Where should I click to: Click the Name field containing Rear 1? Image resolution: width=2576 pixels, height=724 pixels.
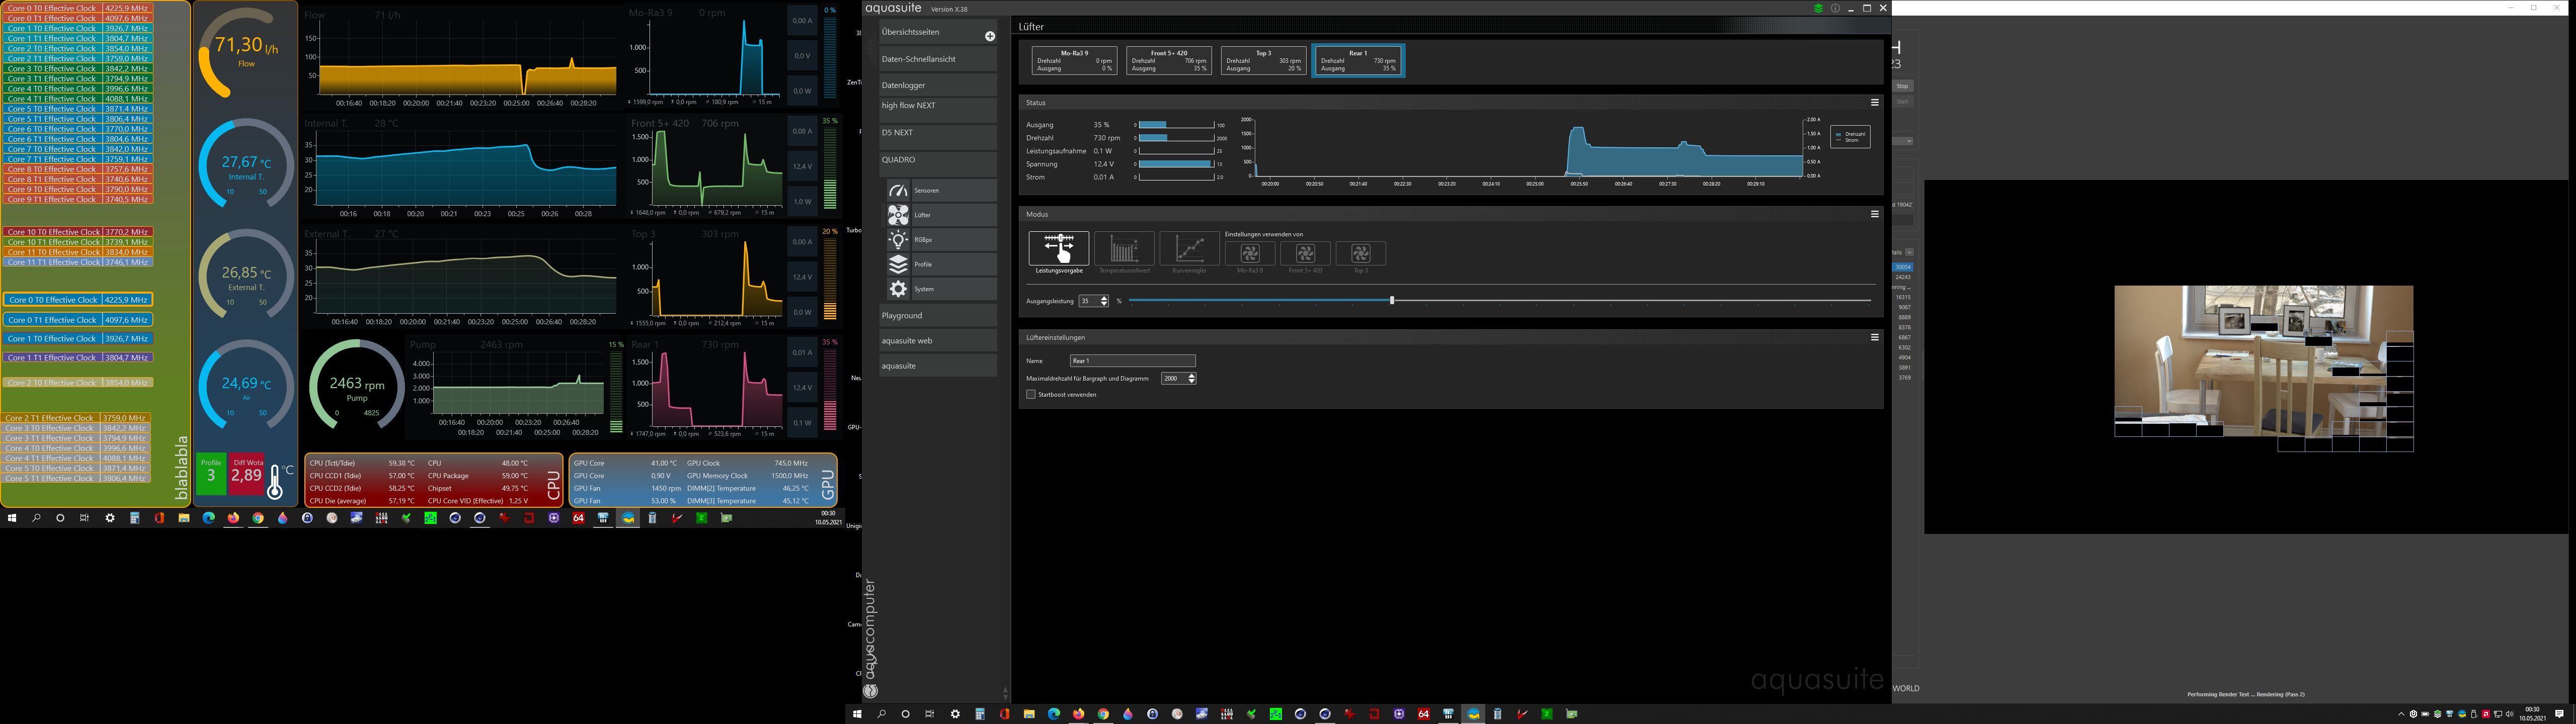coord(1132,361)
